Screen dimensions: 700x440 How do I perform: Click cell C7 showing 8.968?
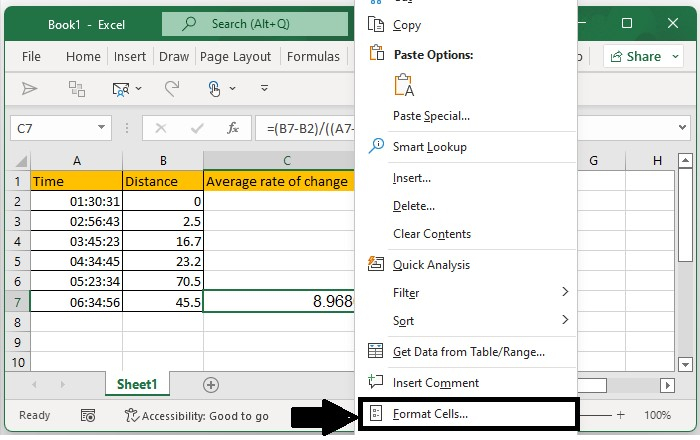point(279,302)
